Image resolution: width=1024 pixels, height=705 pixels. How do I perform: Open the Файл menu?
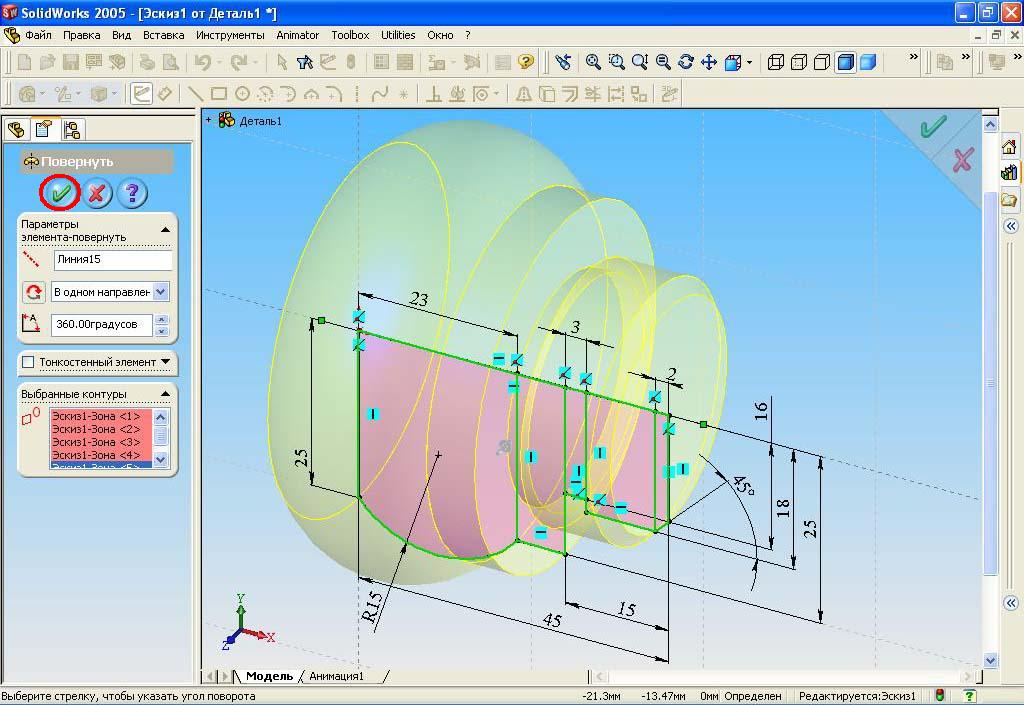click(x=38, y=35)
